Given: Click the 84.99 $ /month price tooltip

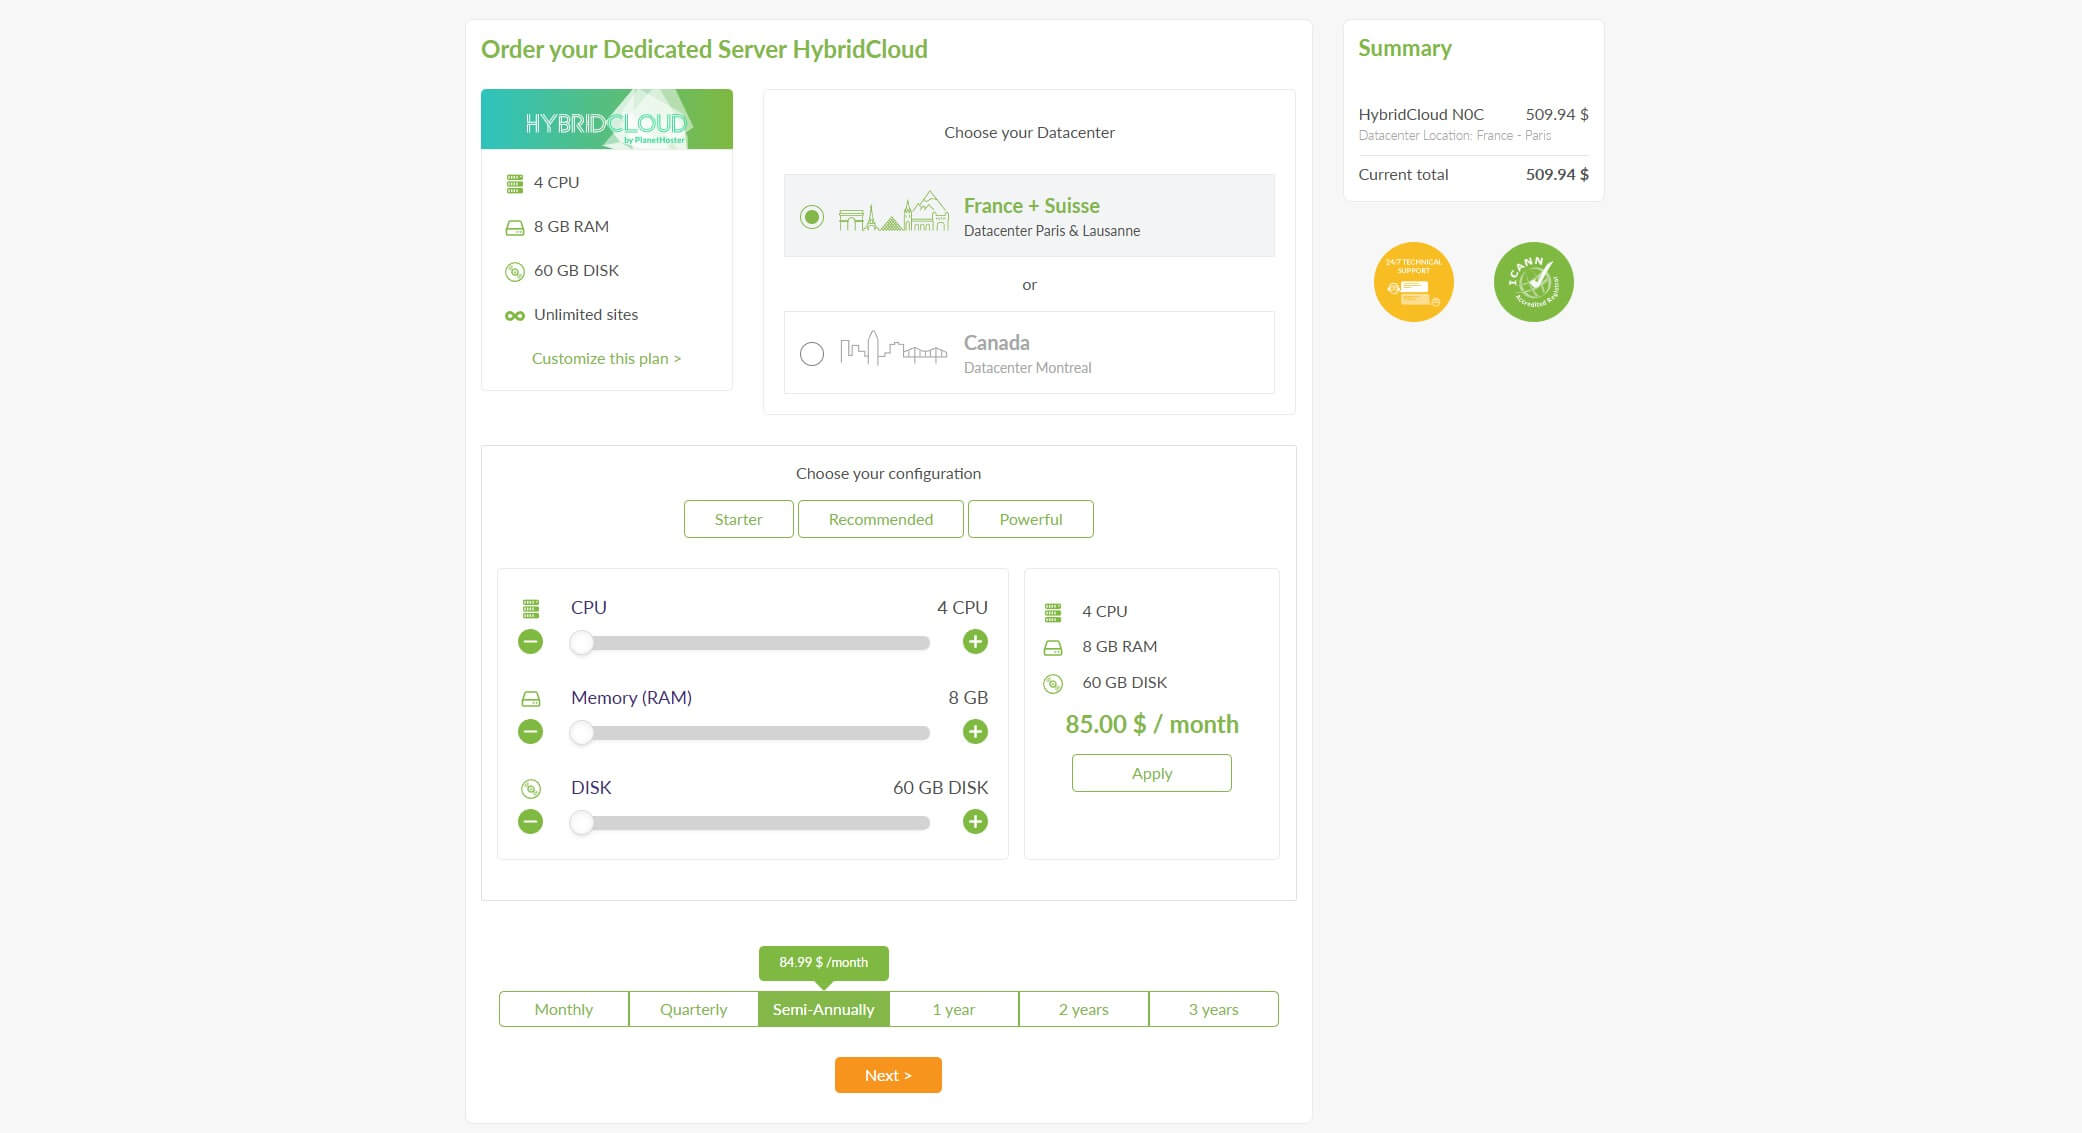Looking at the screenshot, I should tap(824, 962).
